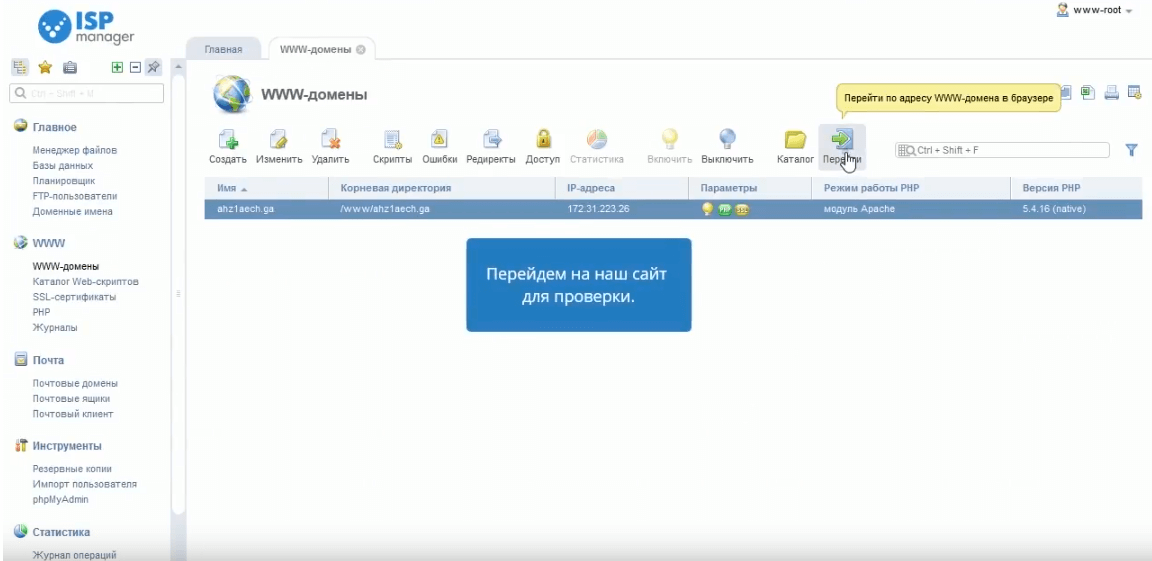Open Менеджер файлов in sidebar

(x=75, y=150)
